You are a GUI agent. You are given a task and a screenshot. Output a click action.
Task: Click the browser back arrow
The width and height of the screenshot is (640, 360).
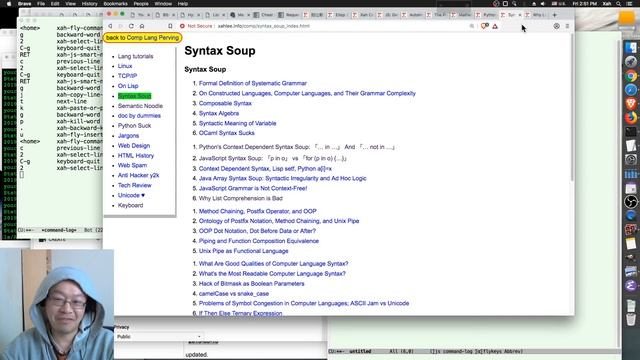[x=110, y=26]
